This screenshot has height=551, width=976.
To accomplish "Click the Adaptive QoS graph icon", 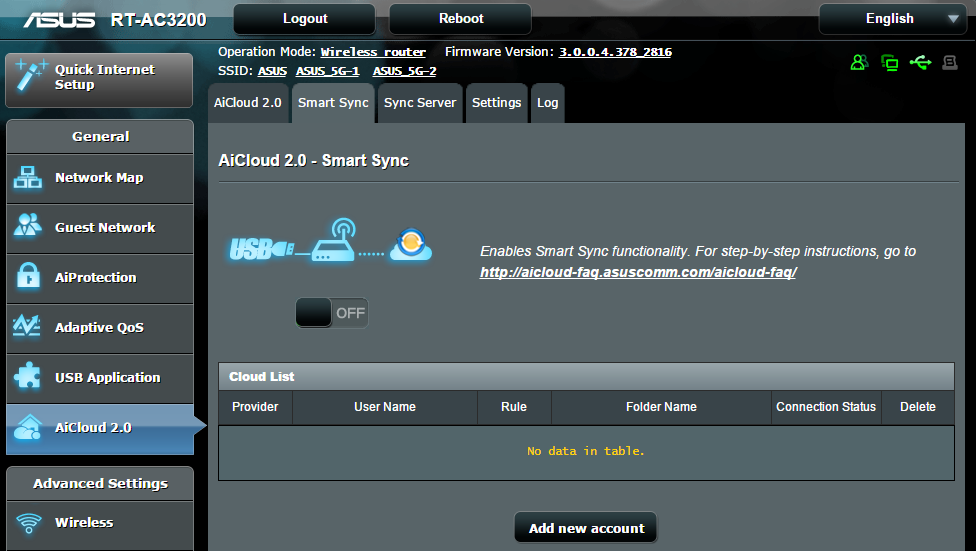I will pyautogui.click(x=27, y=326).
